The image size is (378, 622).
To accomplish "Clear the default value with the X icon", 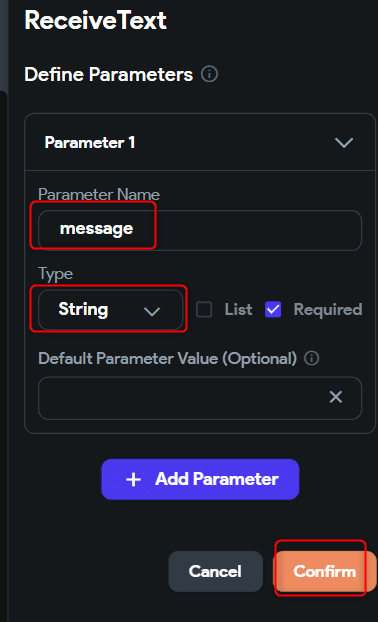I will (336, 397).
